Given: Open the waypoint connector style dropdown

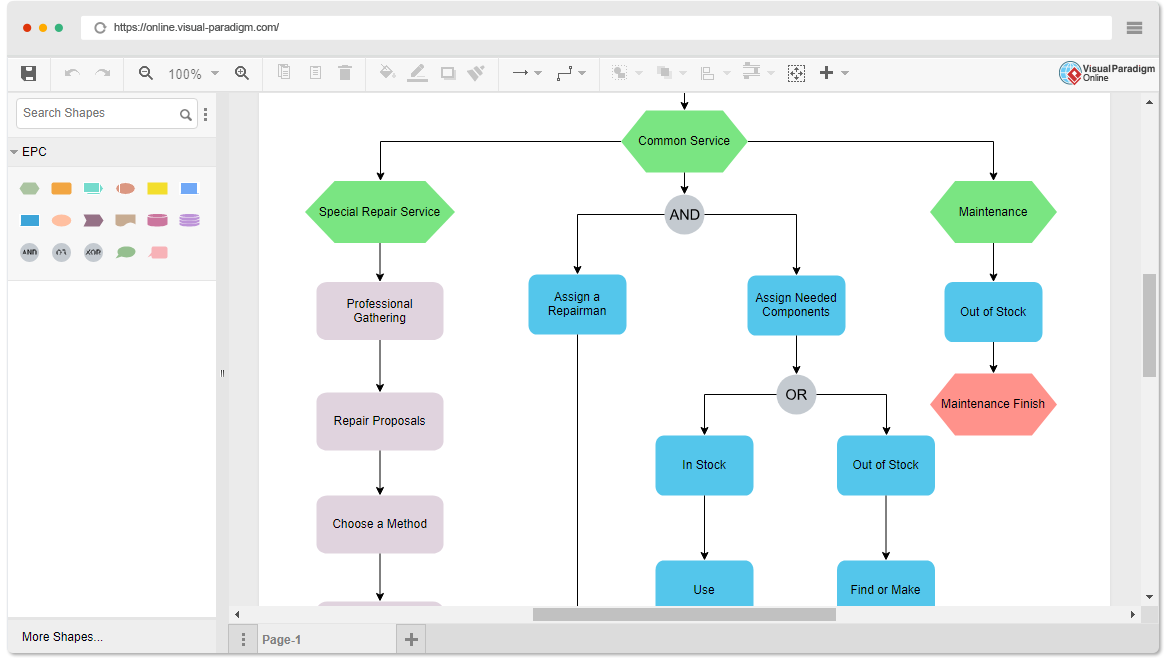Looking at the screenshot, I should tap(571, 73).
